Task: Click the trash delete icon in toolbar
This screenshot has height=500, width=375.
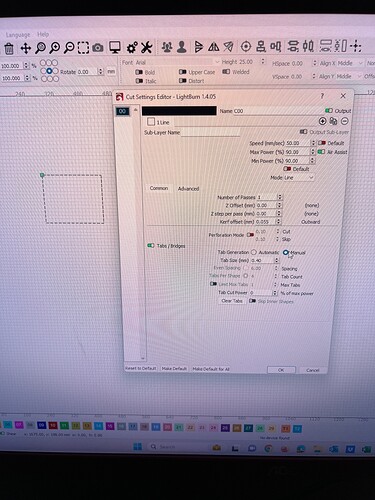Action: [x=9, y=49]
